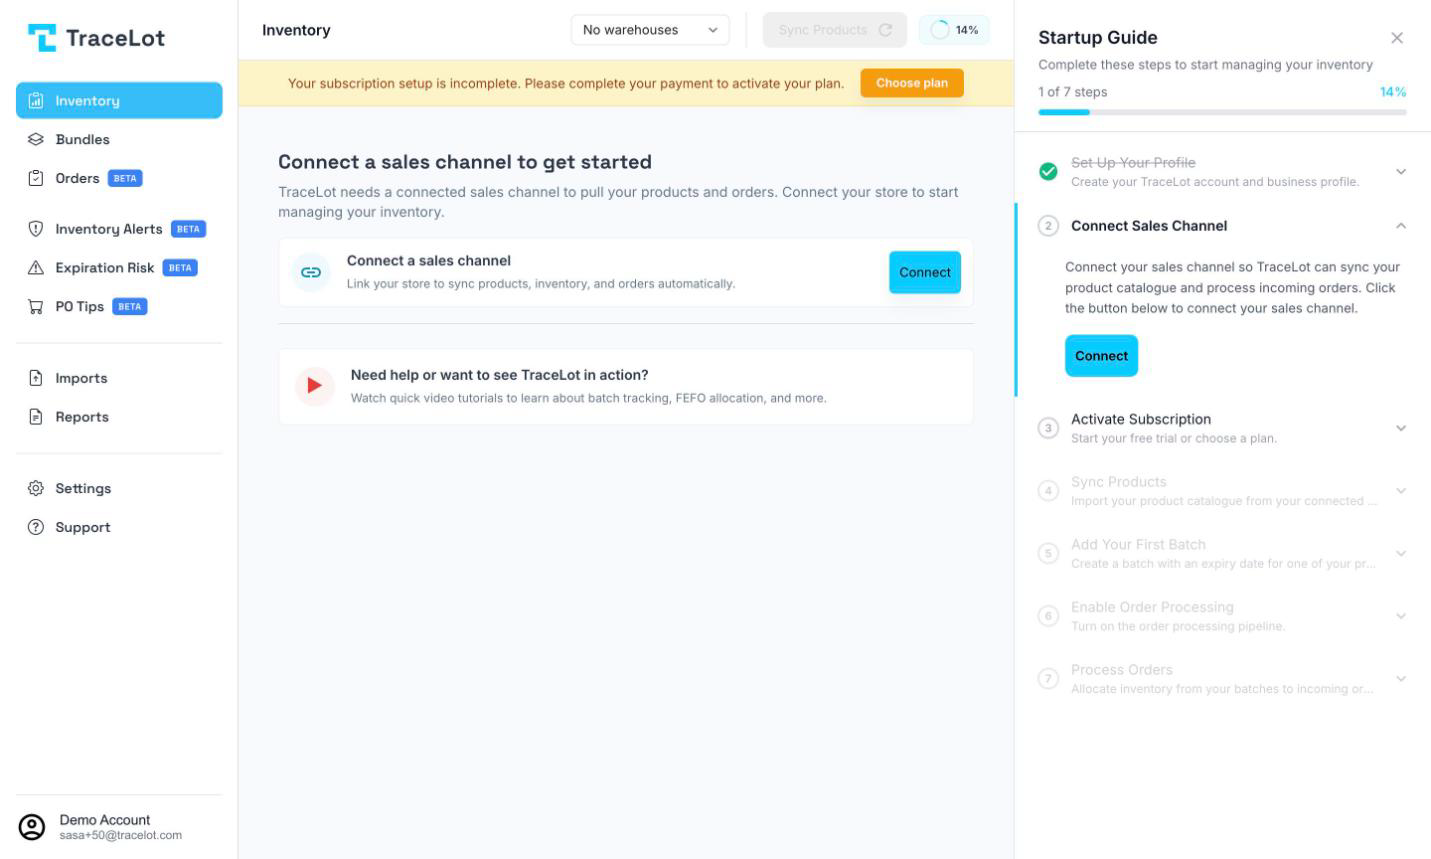The image size is (1431, 859).
Task: Click Connect in the sales channel card
Action: (x=925, y=272)
